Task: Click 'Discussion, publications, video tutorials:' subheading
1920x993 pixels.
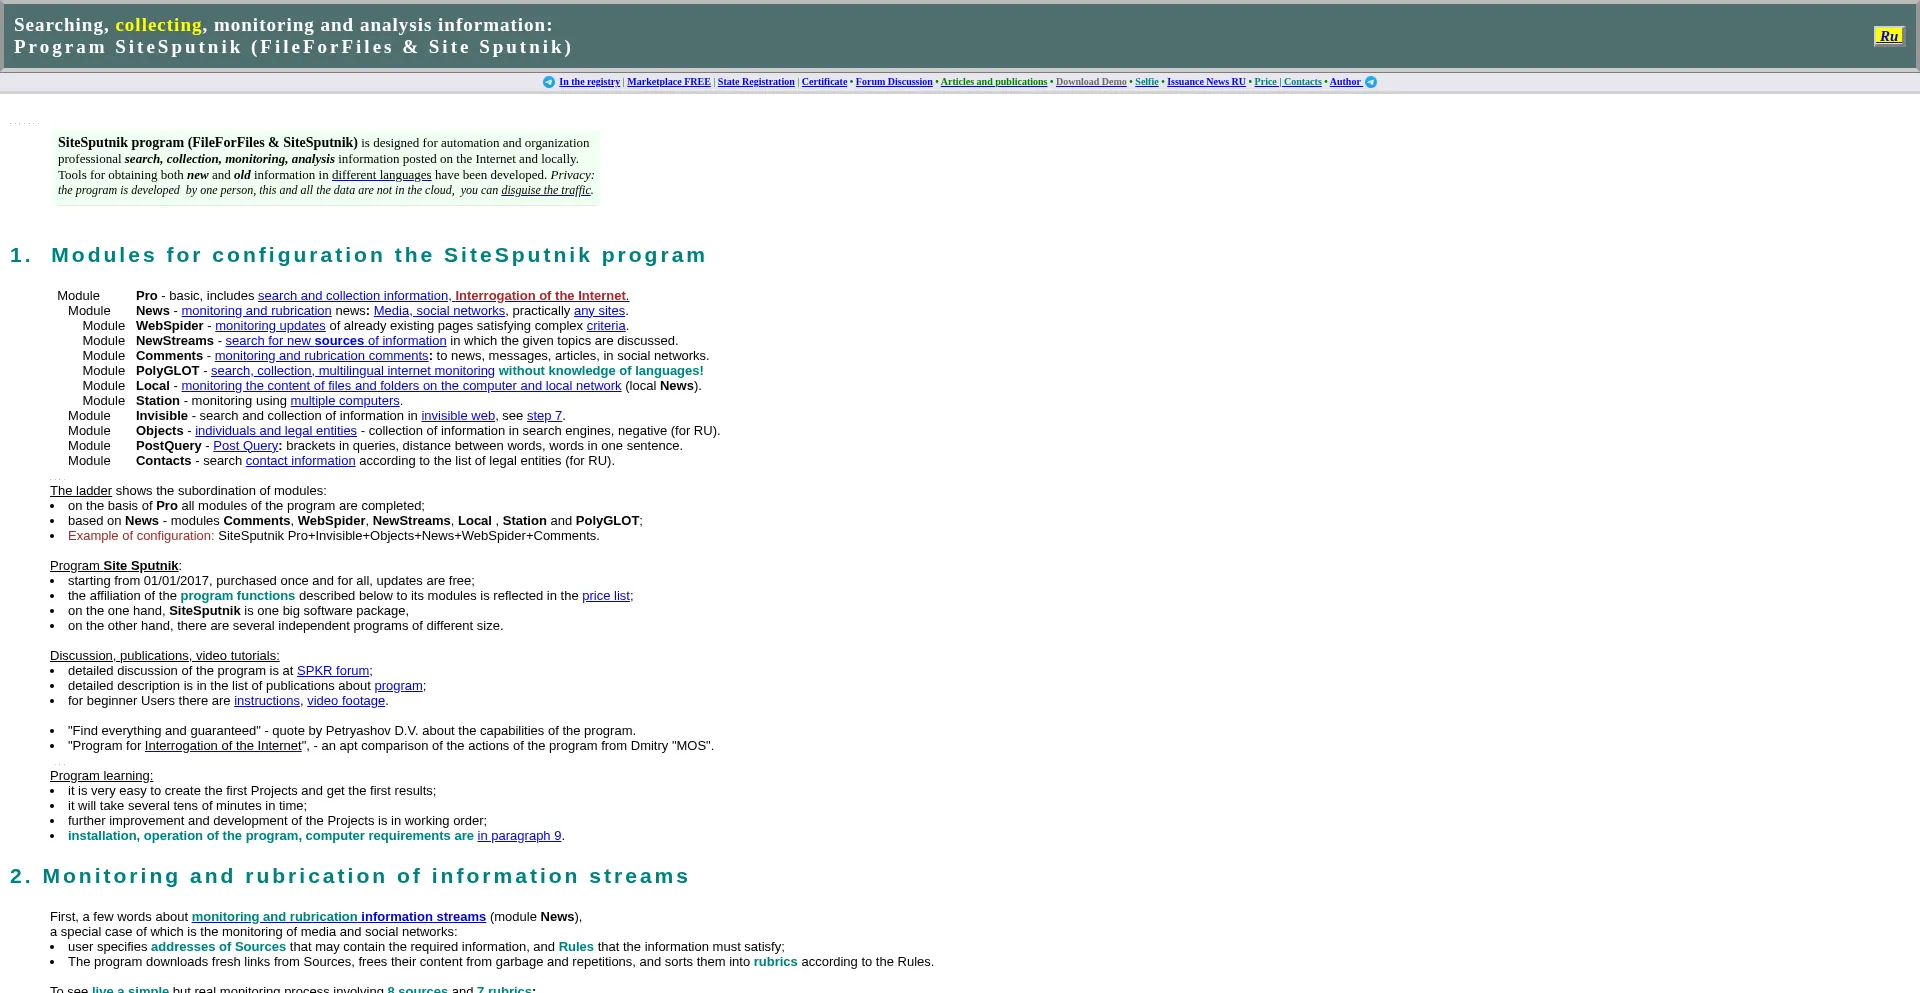Action: tap(165, 656)
